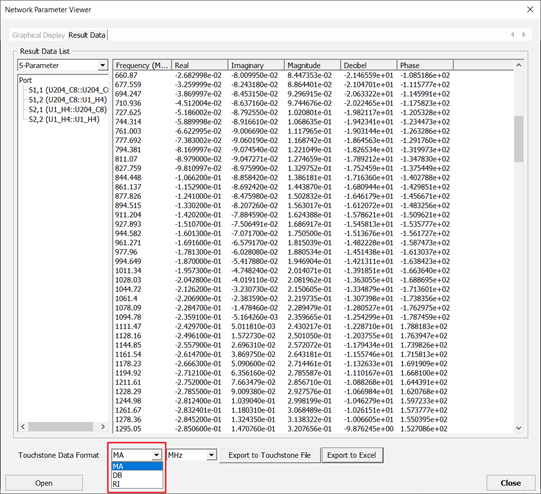Click Decibel value -9.876245e+00

[368, 429]
